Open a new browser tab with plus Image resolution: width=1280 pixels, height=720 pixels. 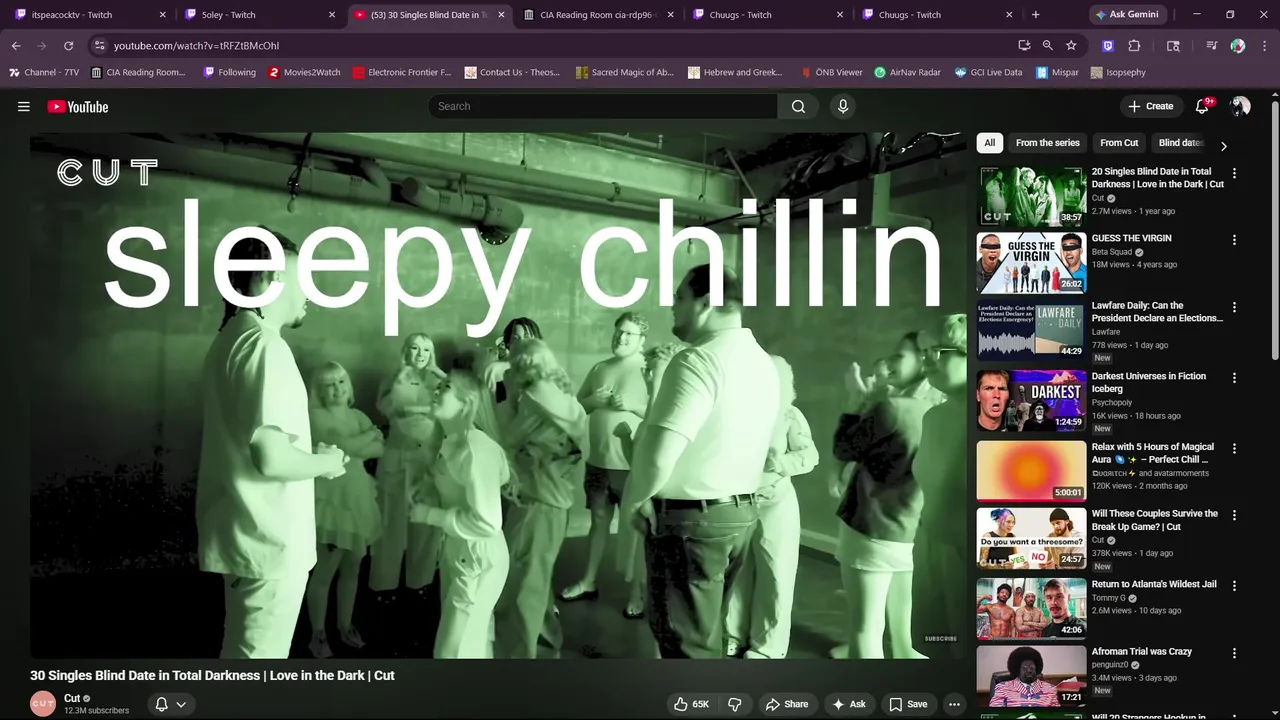(1035, 15)
